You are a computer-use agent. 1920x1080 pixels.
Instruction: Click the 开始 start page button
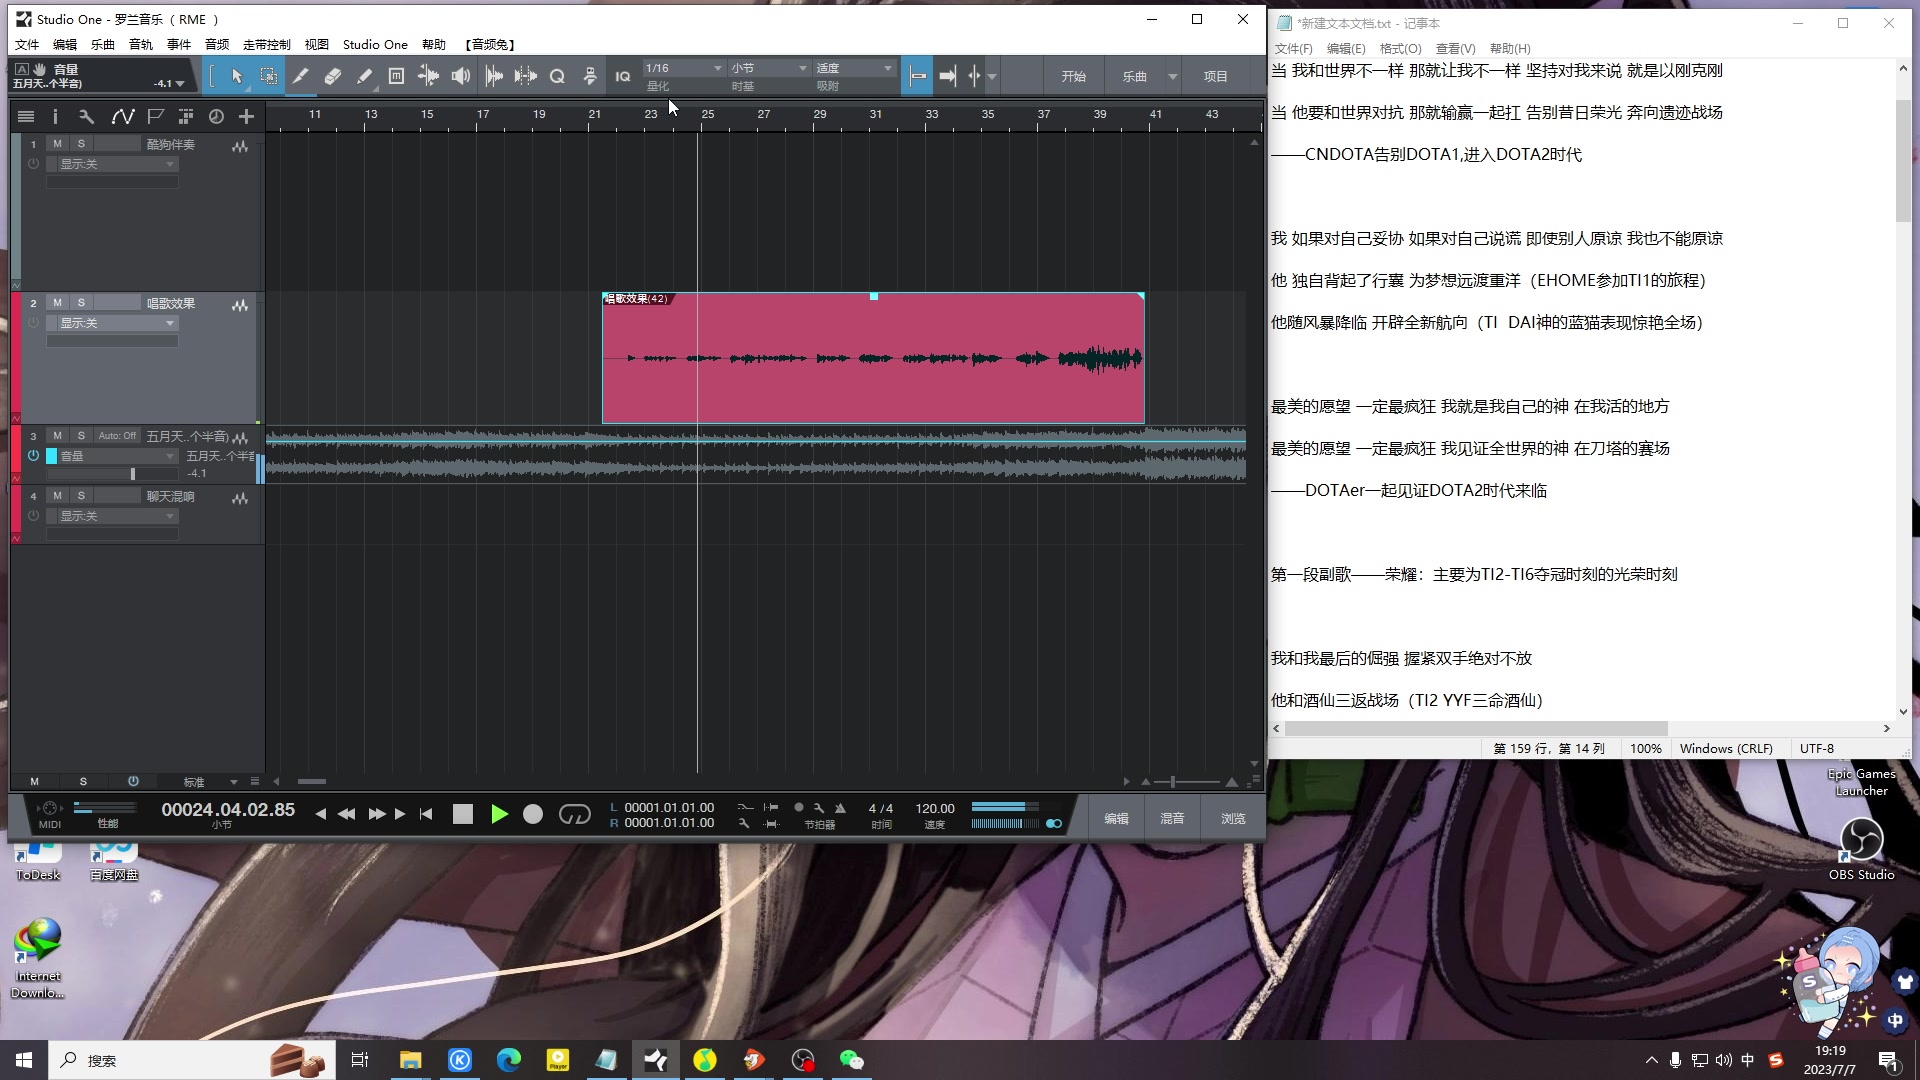coord(1074,76)
